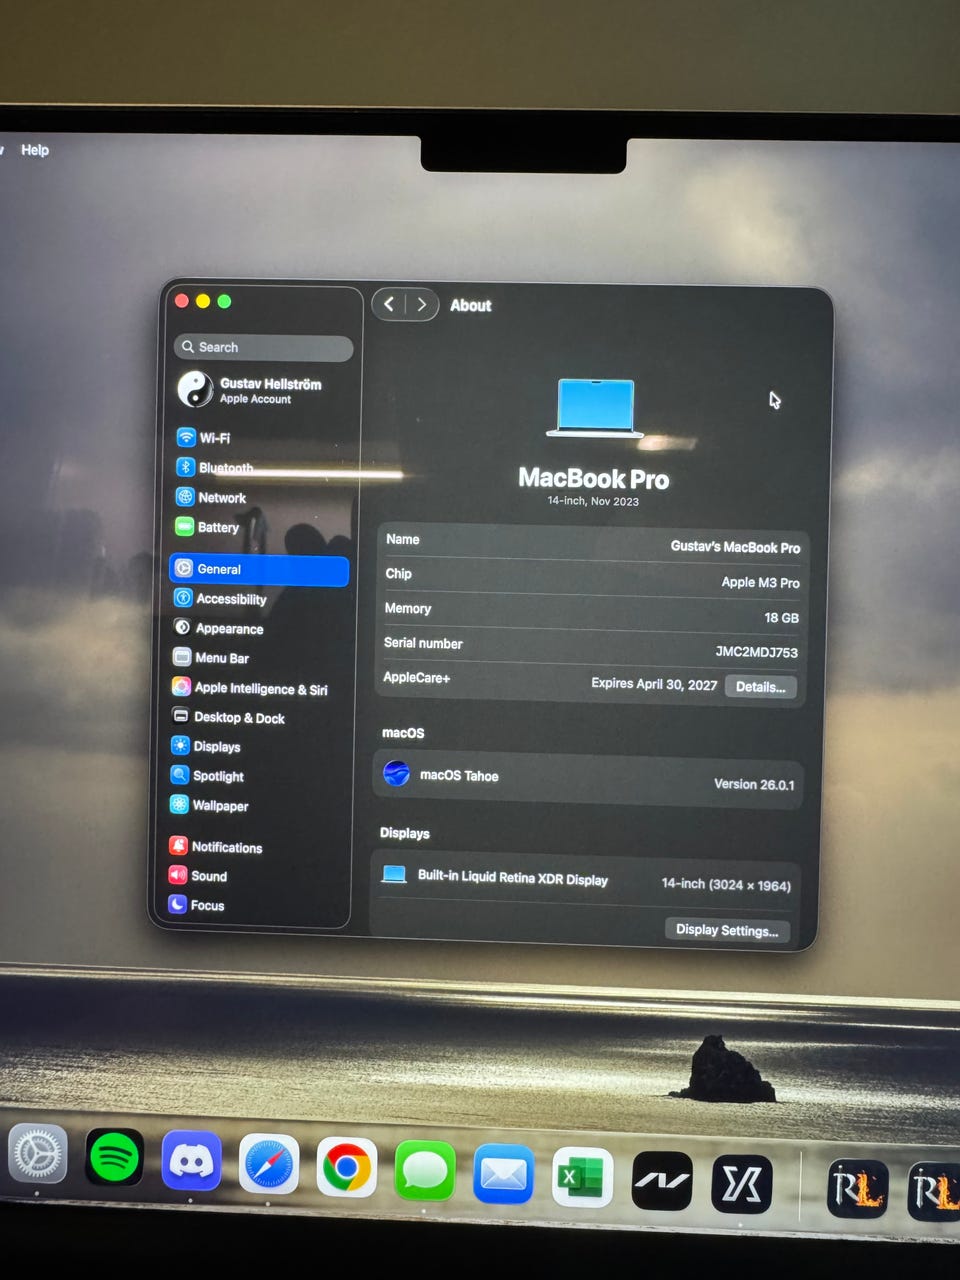Click the About window title
This screenshot has width=960, height=1280.
tap(470, 305)
